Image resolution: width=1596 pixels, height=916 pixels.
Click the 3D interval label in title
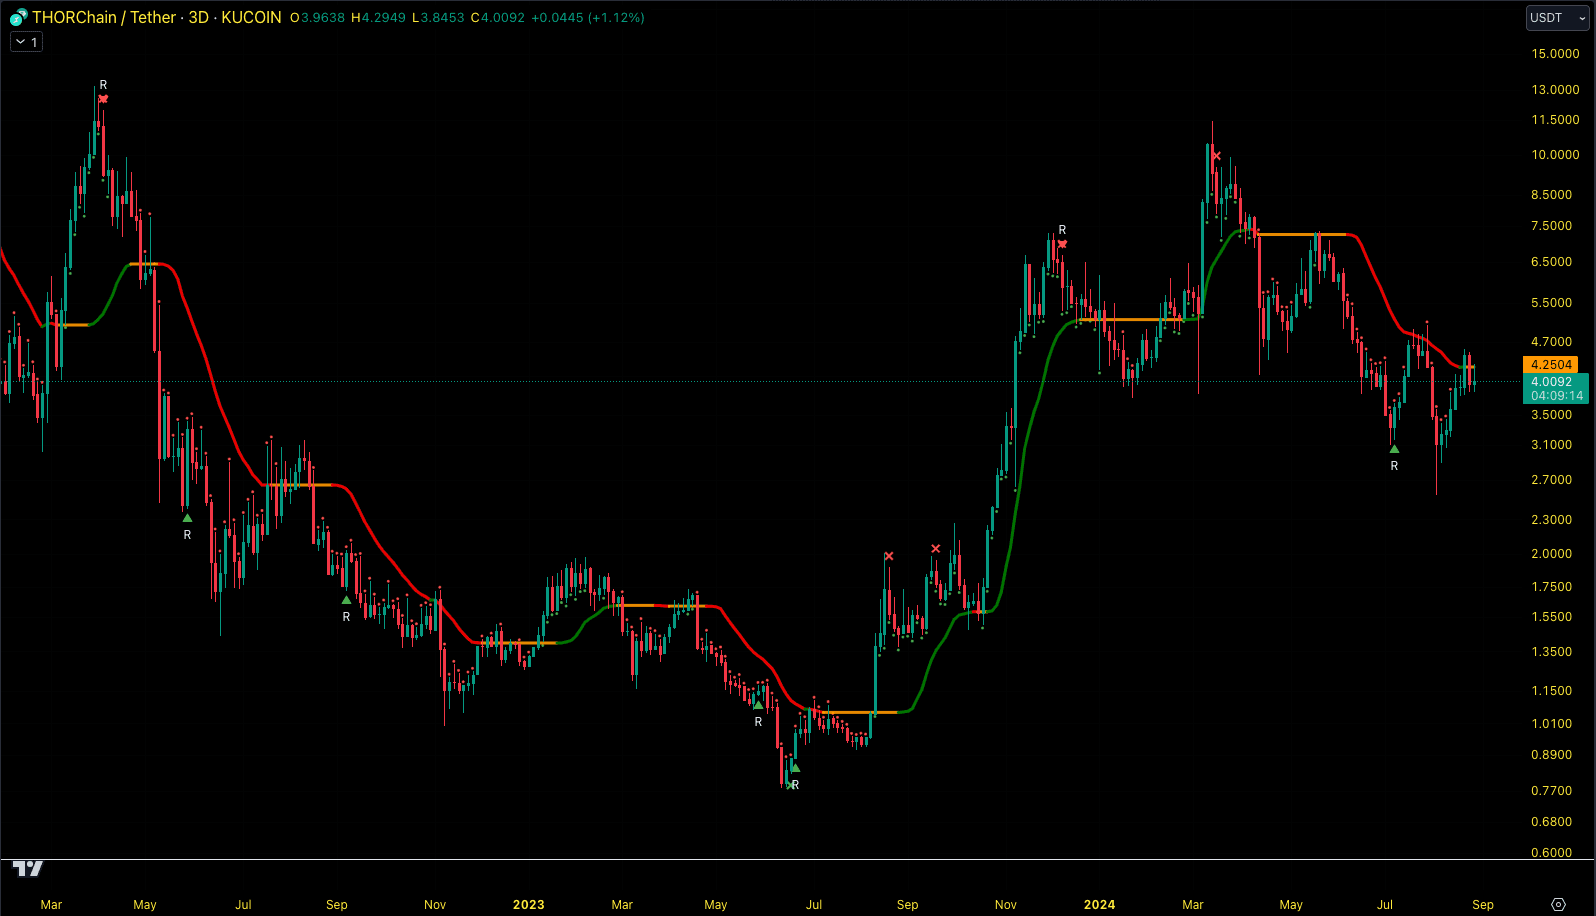(199, 18)
